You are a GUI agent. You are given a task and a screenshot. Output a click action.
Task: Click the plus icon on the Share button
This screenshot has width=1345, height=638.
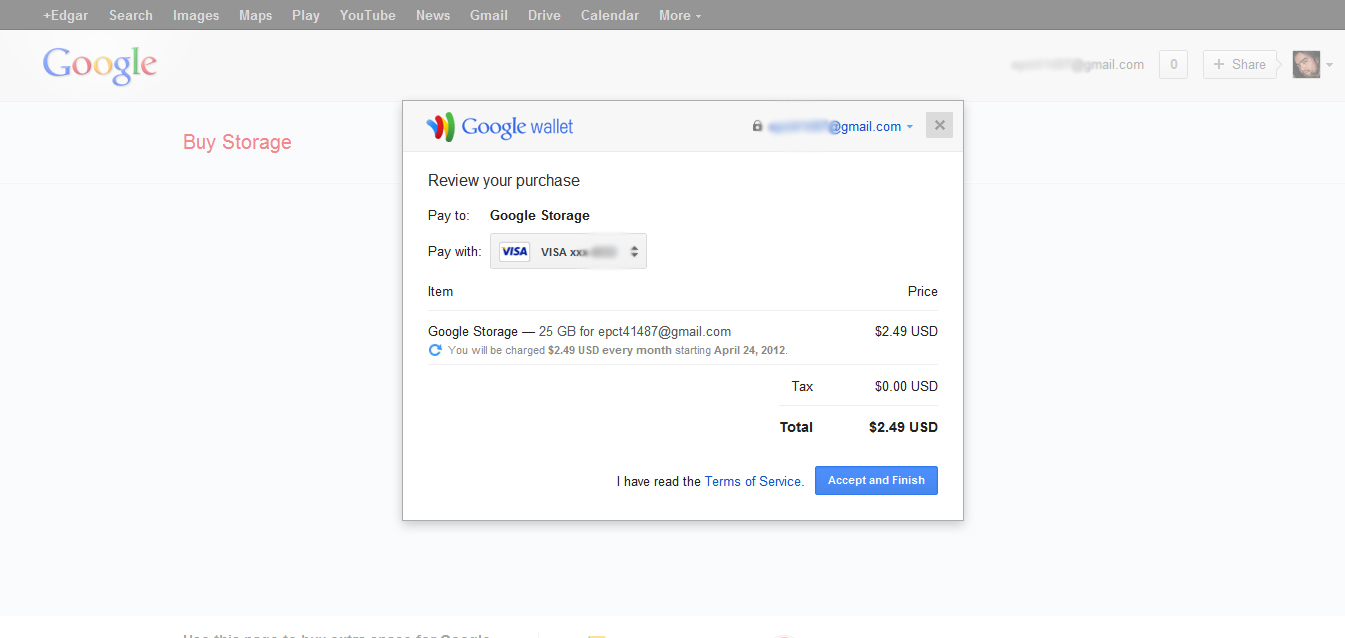[1218, 64]
